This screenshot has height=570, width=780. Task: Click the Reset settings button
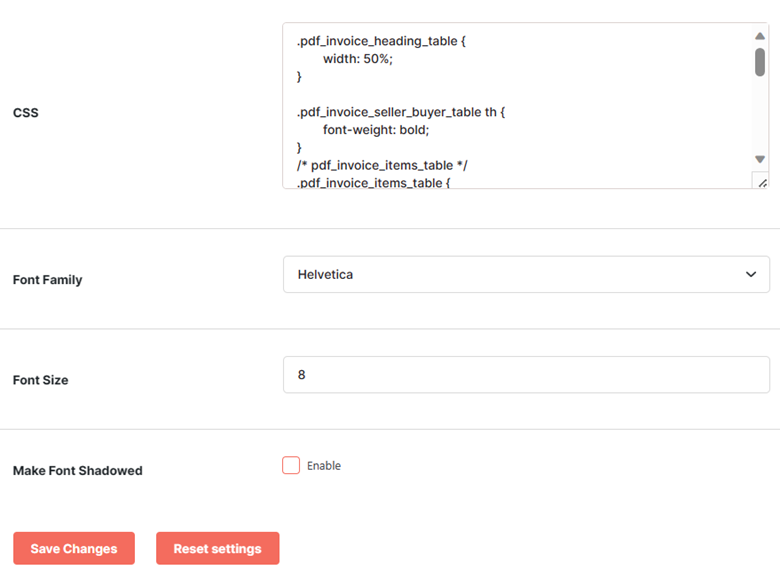point(217,548)
